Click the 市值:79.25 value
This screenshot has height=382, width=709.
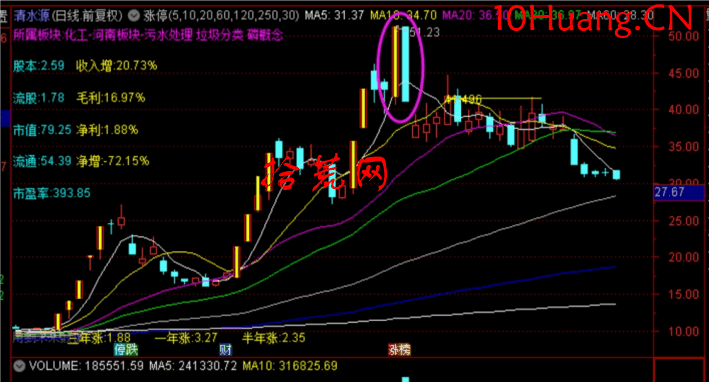(x=42, y=130)
